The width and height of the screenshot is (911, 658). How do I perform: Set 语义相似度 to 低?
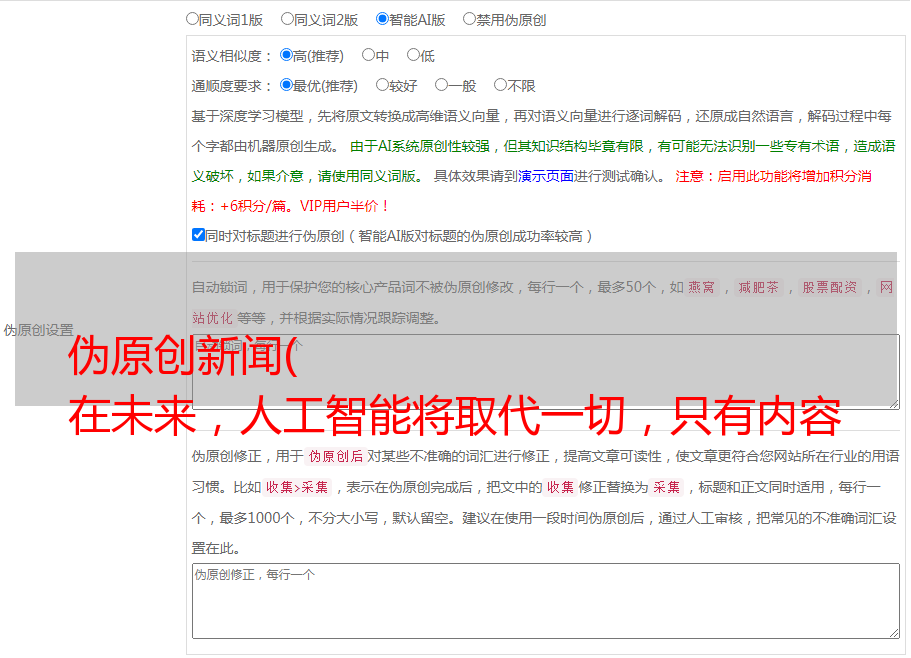pyautogui.click(x=413, y=55)
